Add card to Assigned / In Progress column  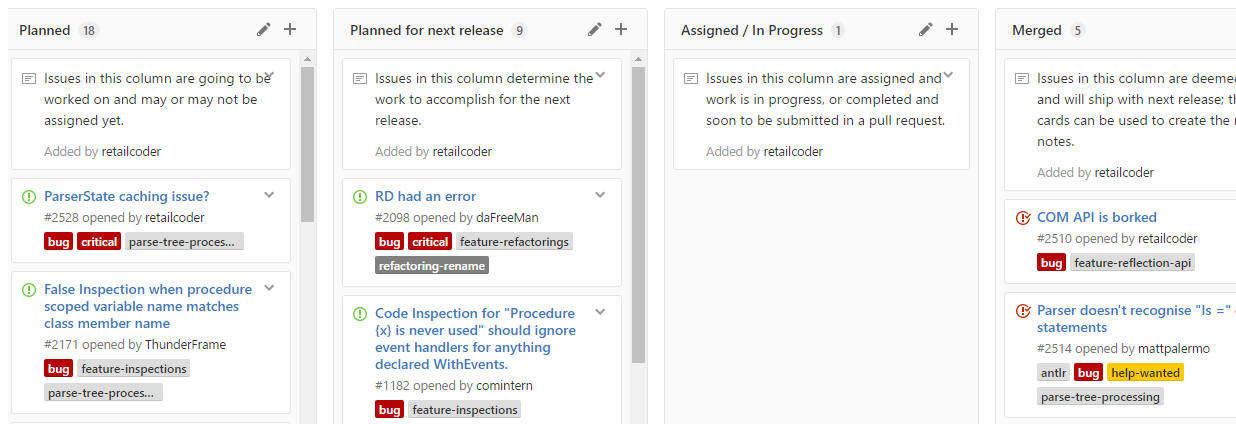pos(952,30)
